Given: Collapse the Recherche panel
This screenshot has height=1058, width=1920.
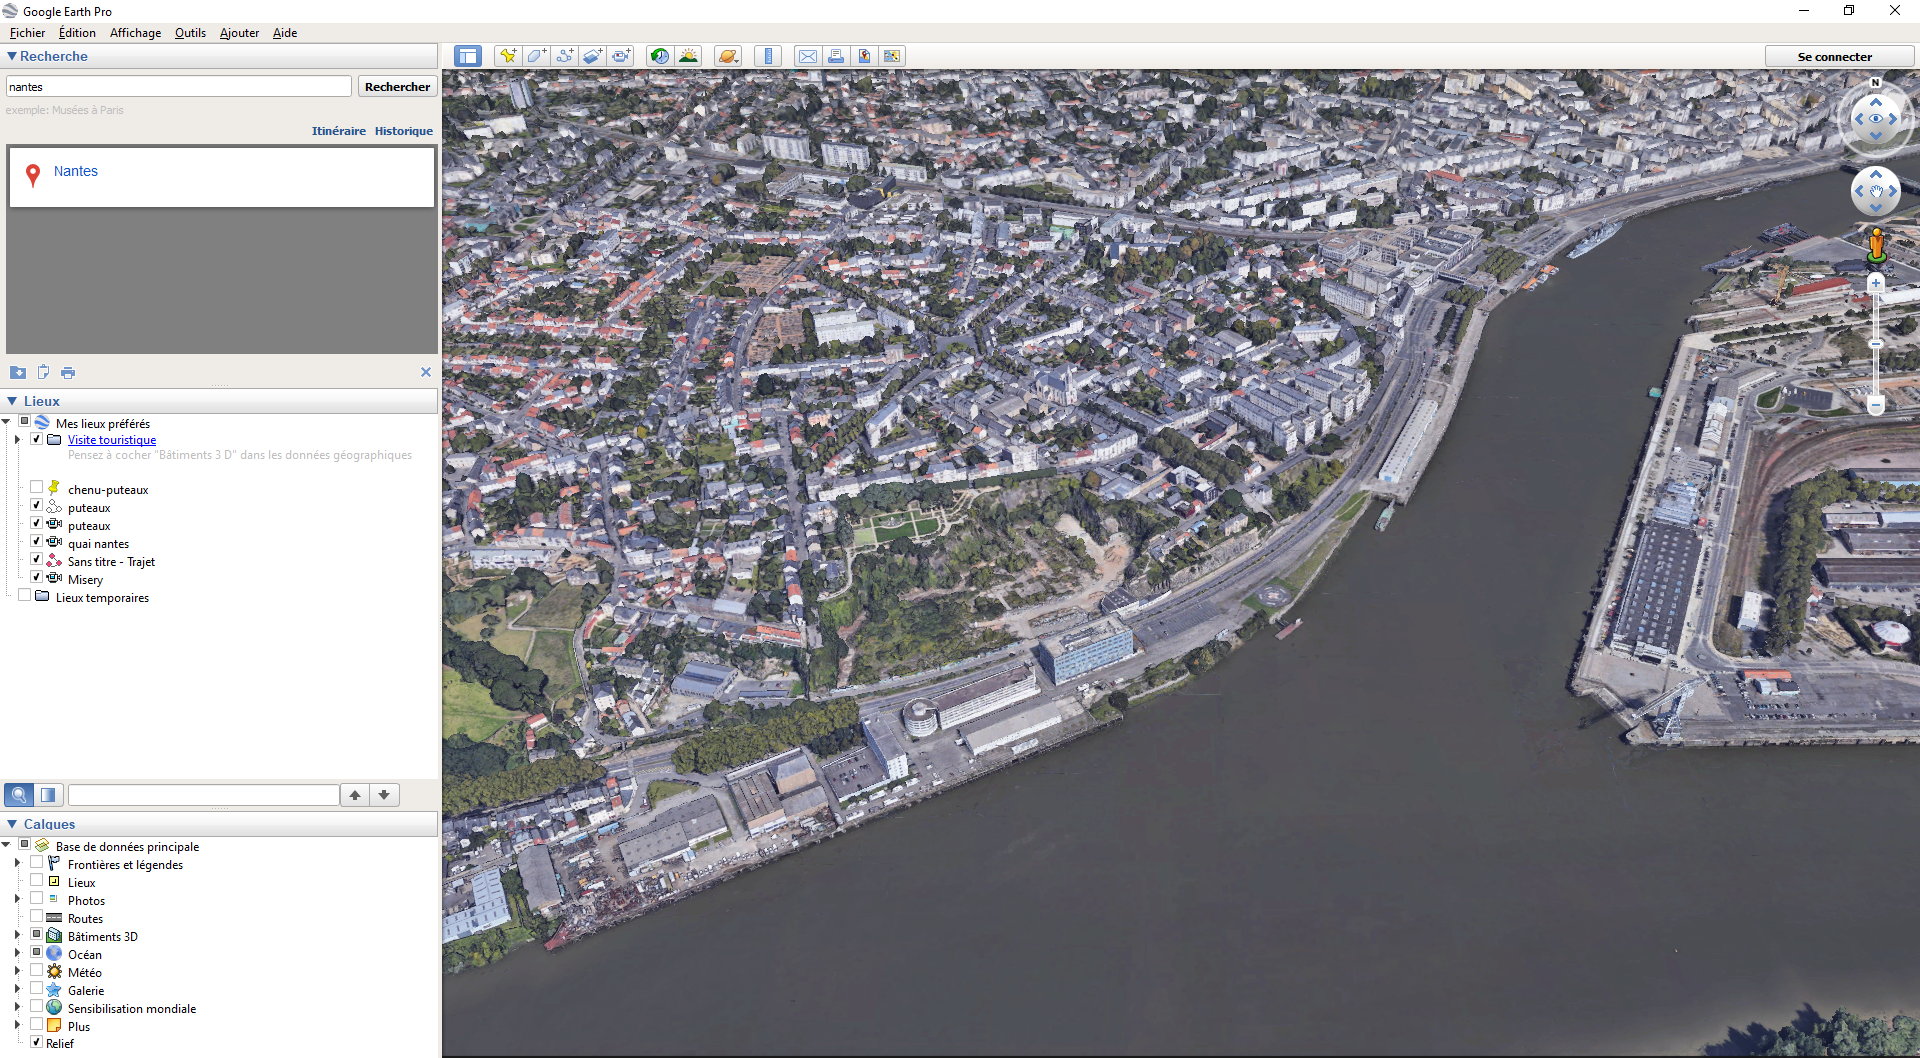Looking at the screenshot, I should 12,57.
